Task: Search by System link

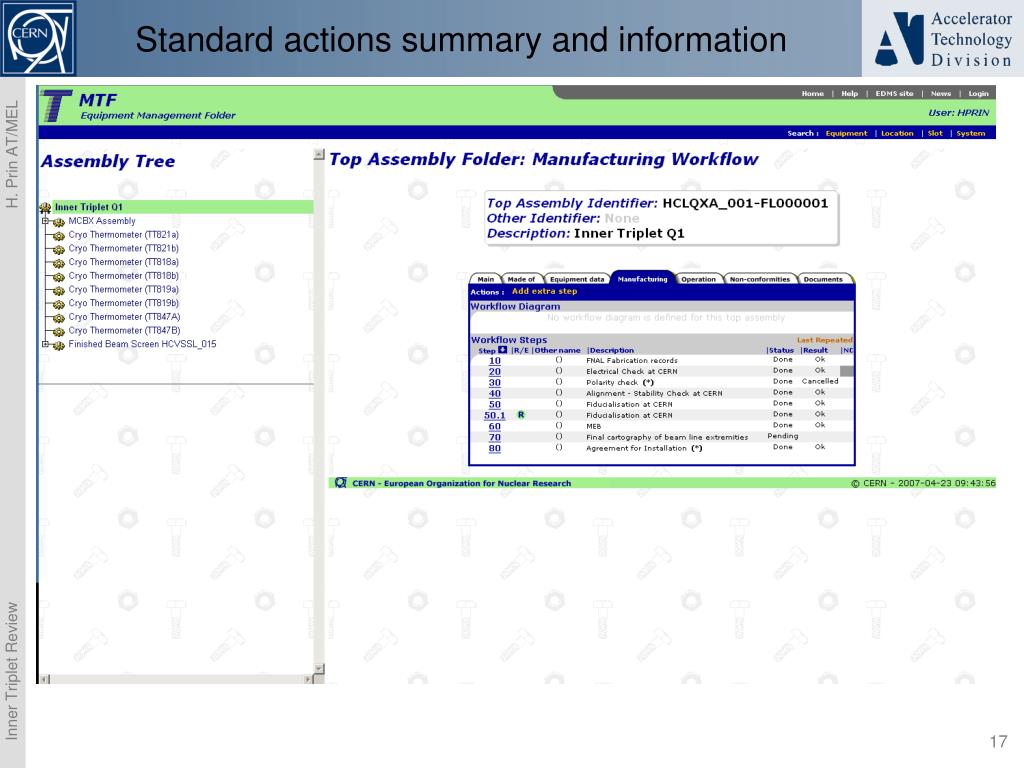Action: pyautogui.click(x=970, y=133)
